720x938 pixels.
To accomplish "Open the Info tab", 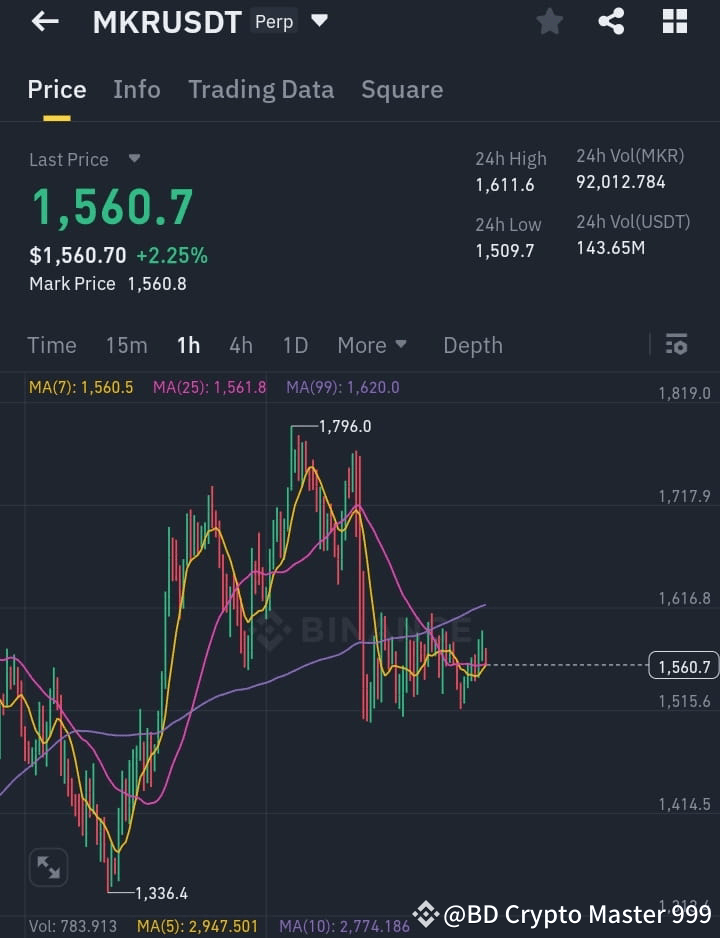I will click(137, 89).
